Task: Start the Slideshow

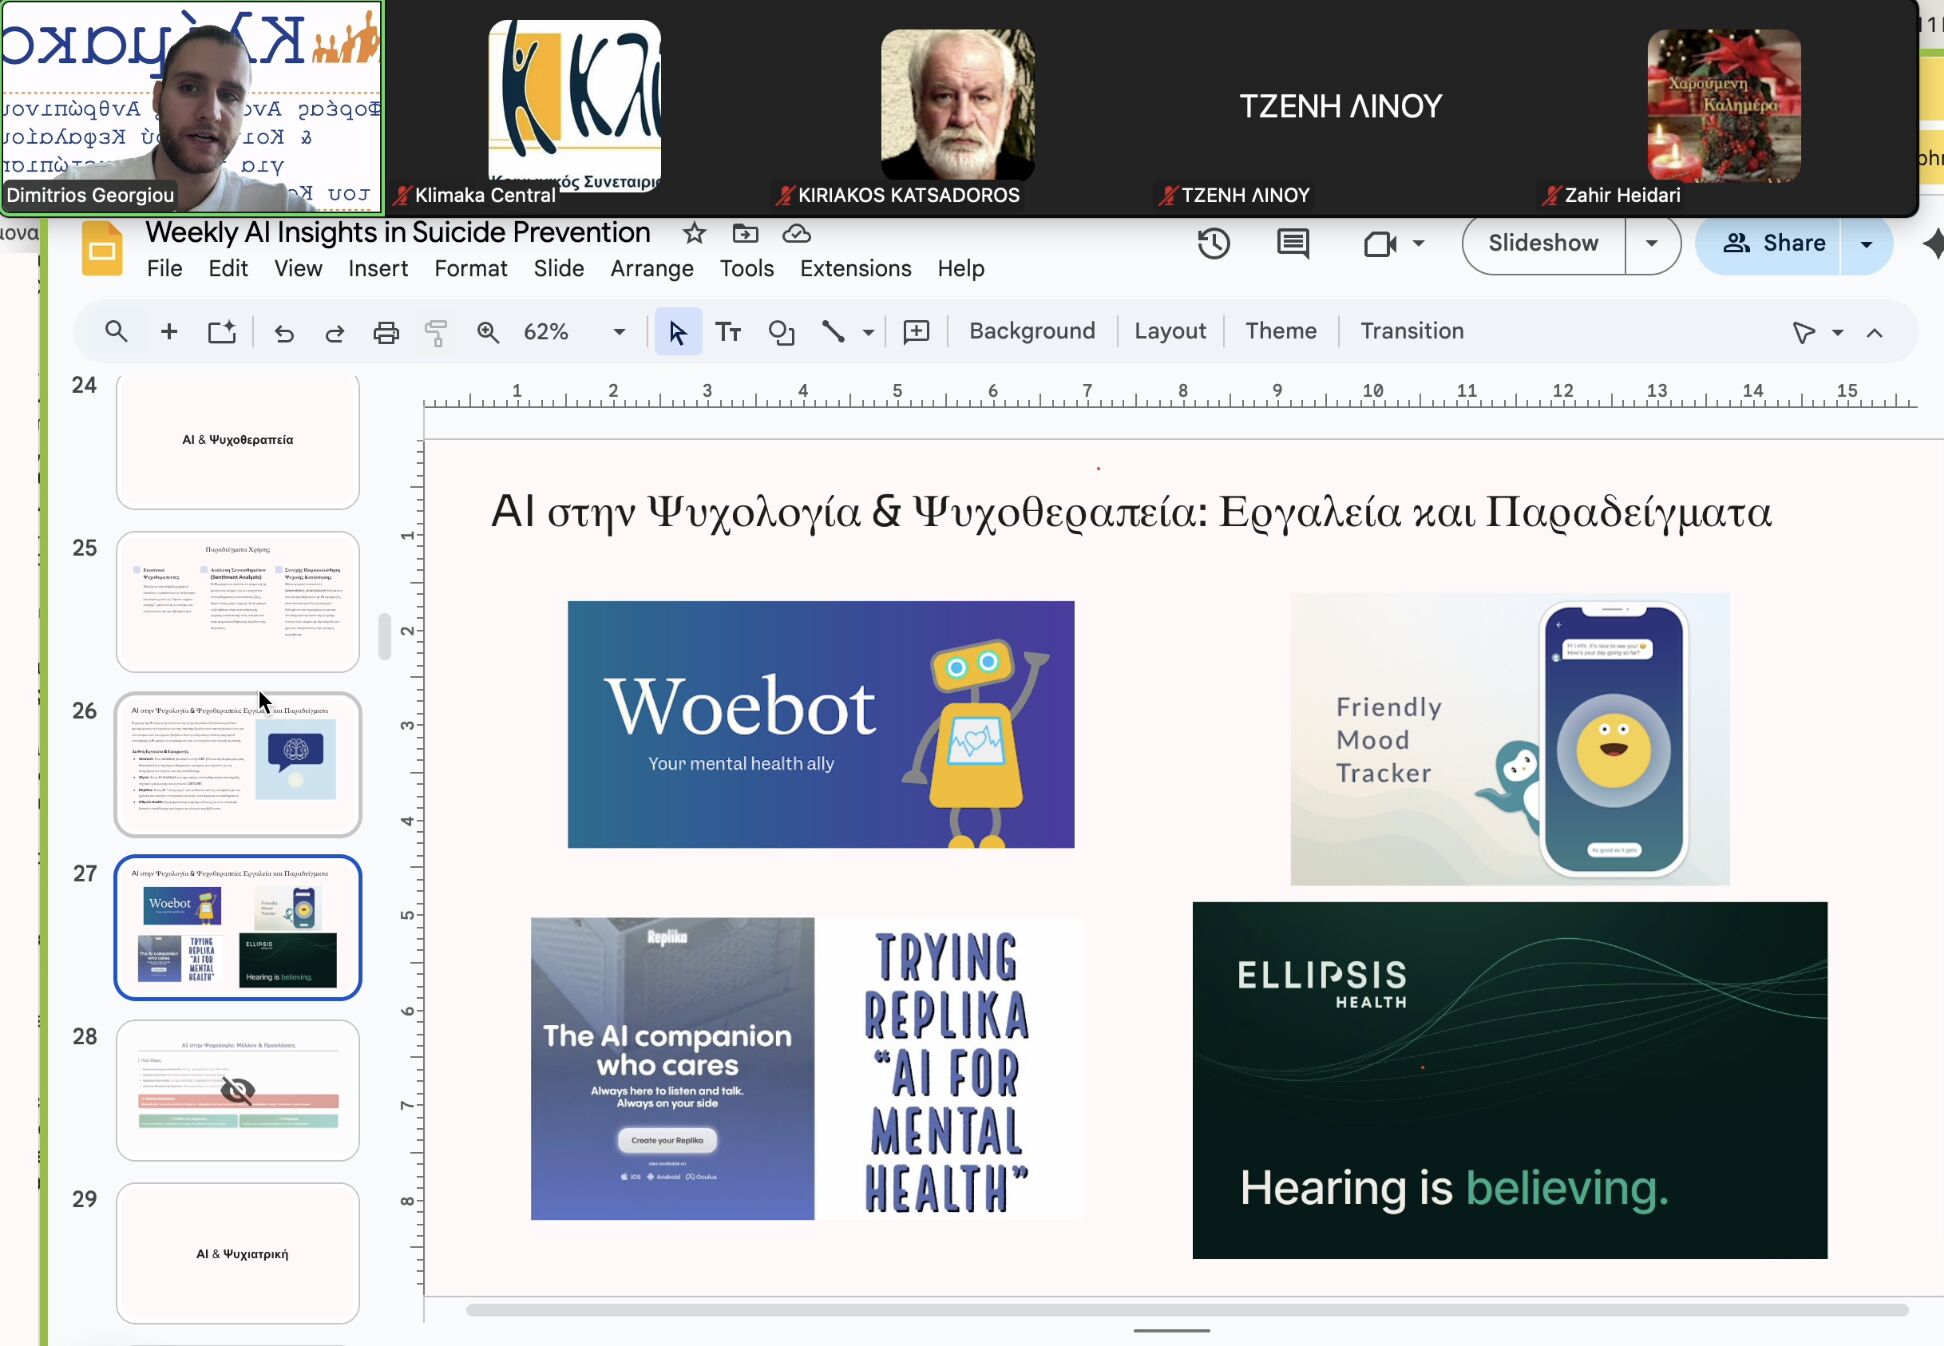Action: click(1543, 243)
